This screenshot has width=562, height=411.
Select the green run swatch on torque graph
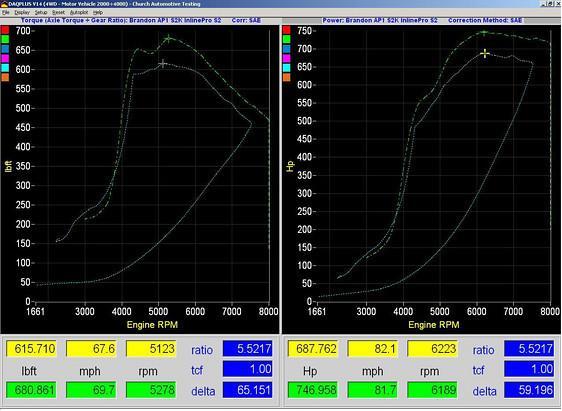[x=5, y=39]
